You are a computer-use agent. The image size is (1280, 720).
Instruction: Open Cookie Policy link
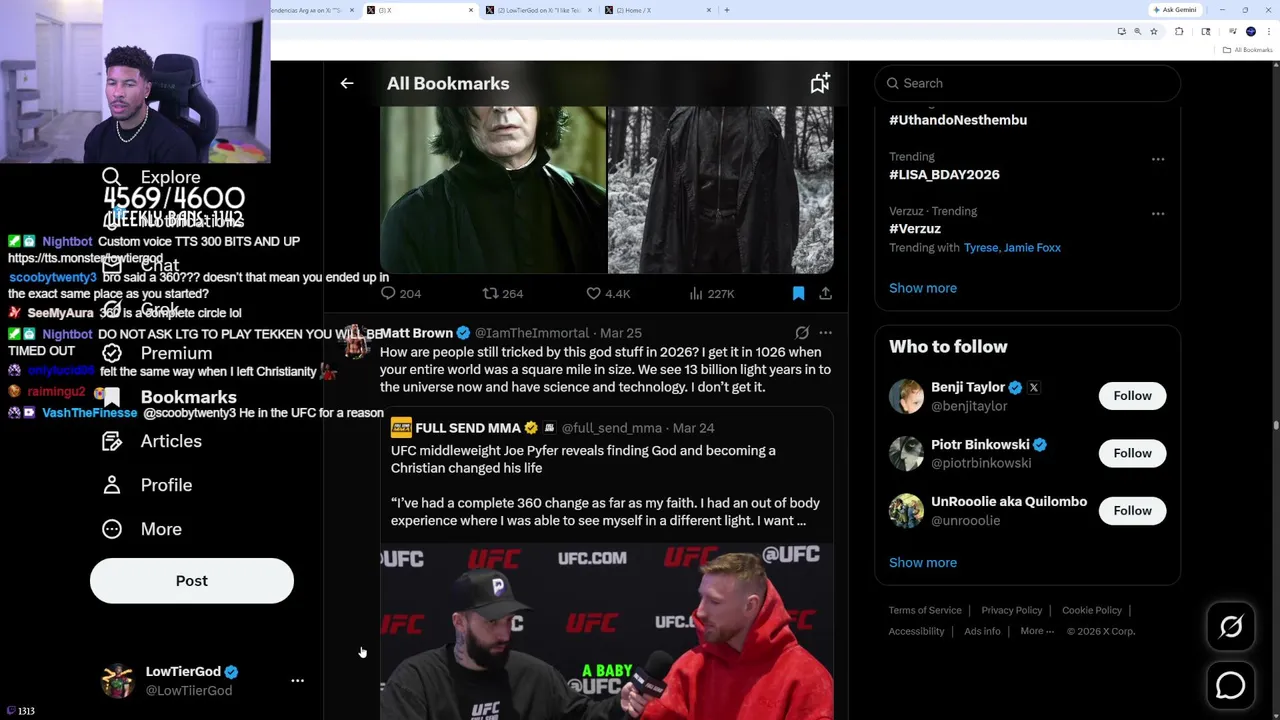point(1092,610)
